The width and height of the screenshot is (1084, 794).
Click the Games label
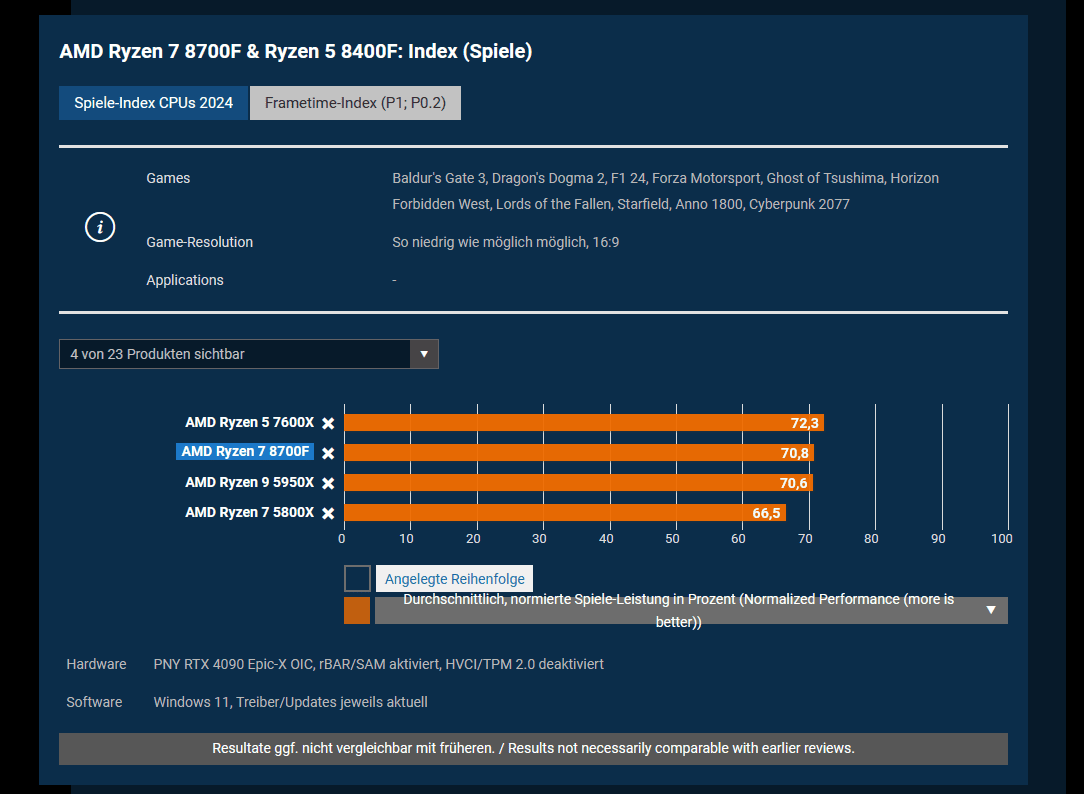[168, 178]
